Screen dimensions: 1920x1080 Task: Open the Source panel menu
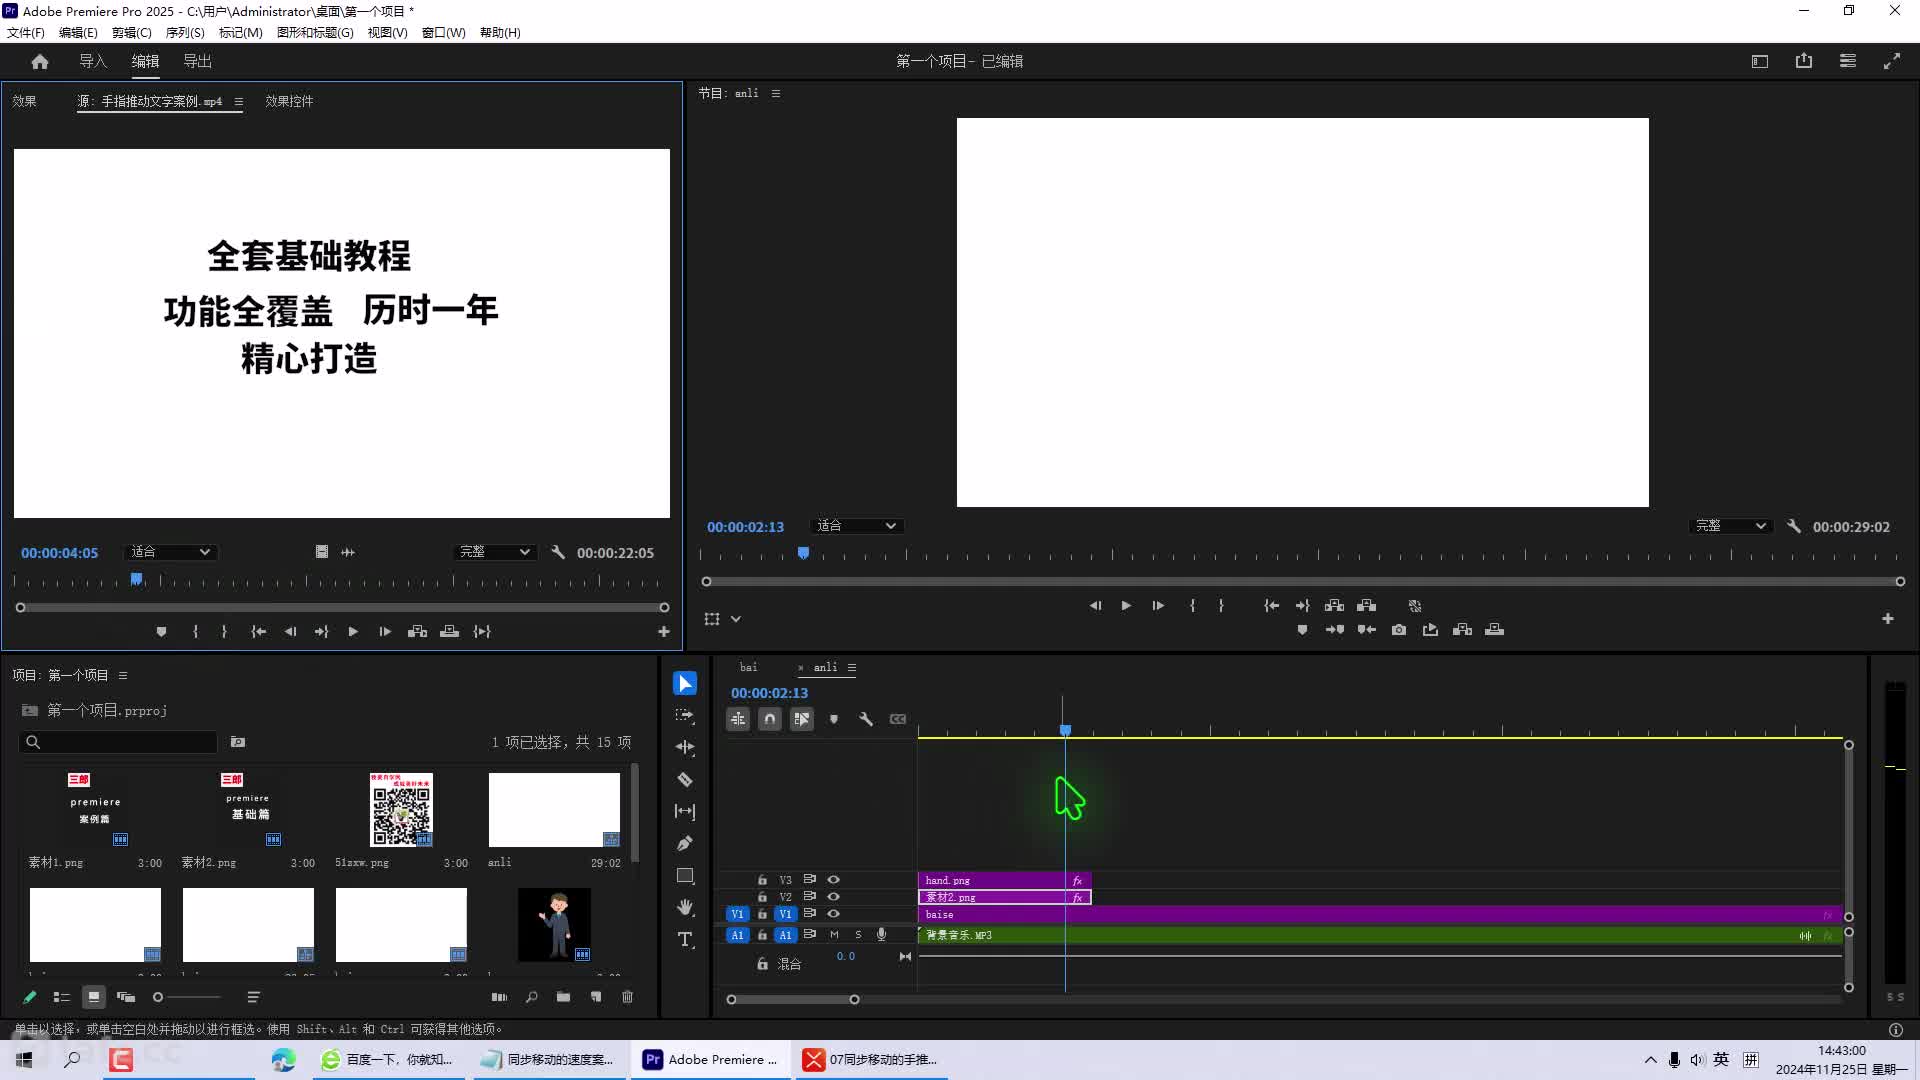click(238, 102)
